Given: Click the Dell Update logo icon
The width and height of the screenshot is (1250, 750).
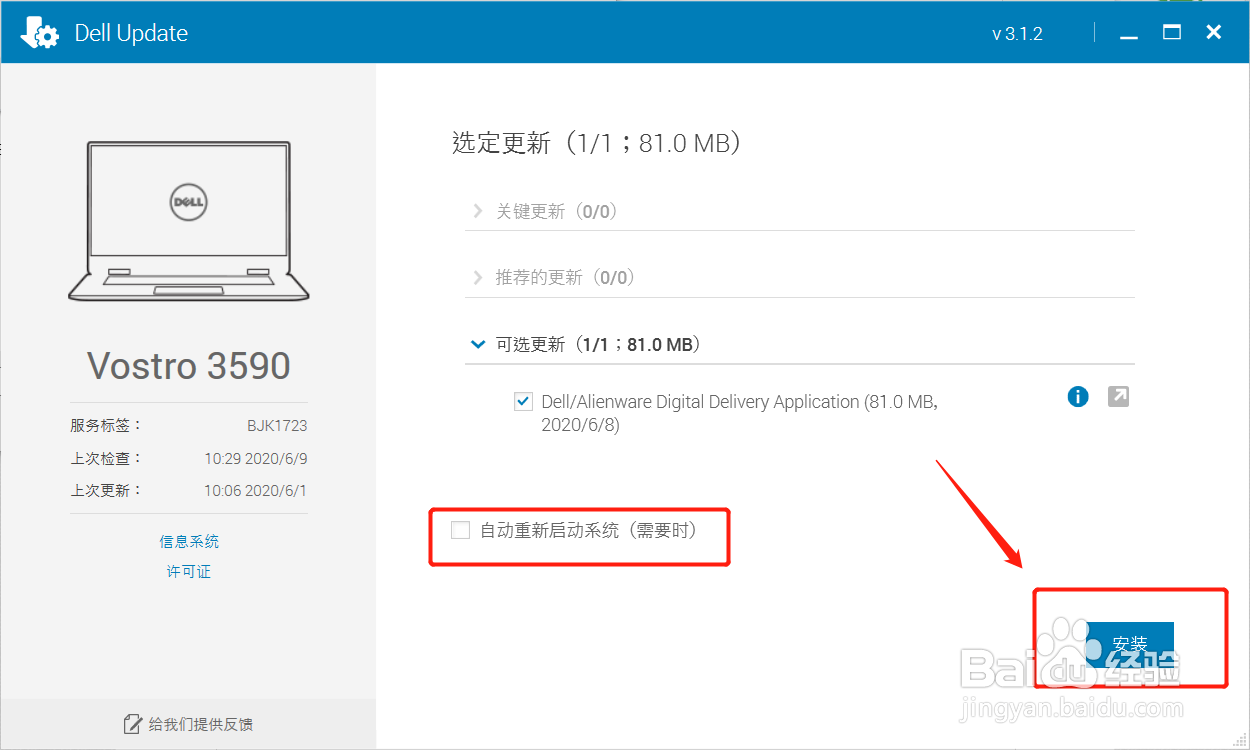Looking at the screenshot, I should 41,33.
